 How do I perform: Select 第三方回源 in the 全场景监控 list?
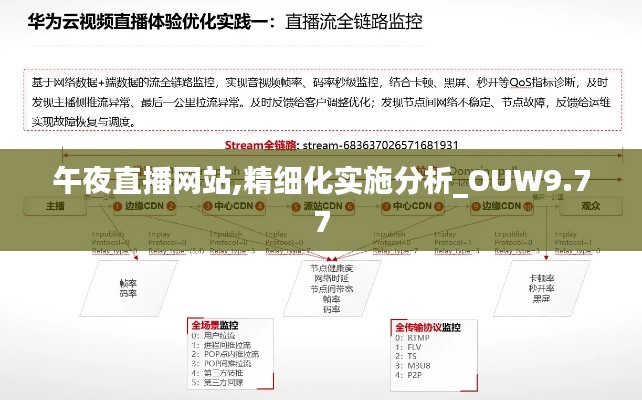(x=224, y=382)
